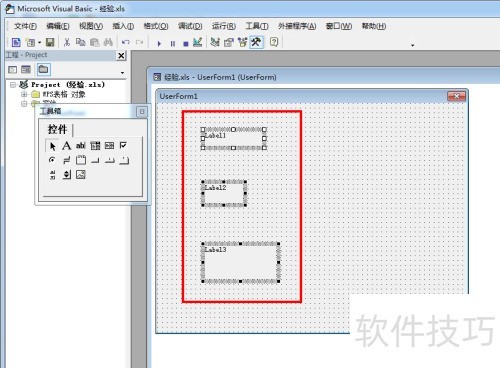This screenshot has width=500, height=368.
Task: Select the ScrollBar control tool
Action: point(52,174)
